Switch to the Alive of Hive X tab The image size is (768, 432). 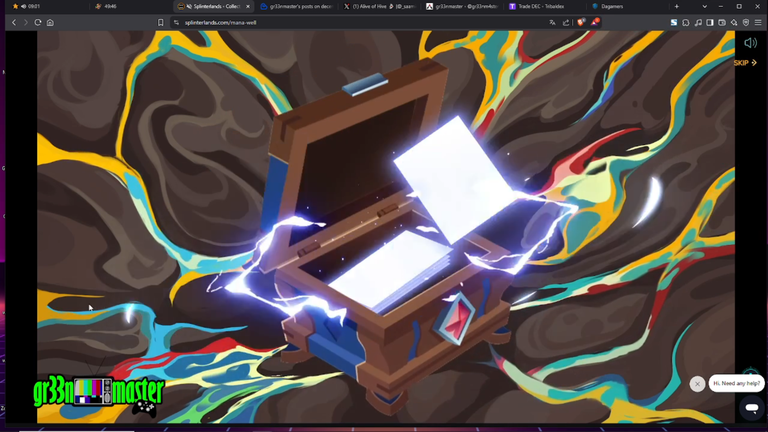click(x=380, y=6)
